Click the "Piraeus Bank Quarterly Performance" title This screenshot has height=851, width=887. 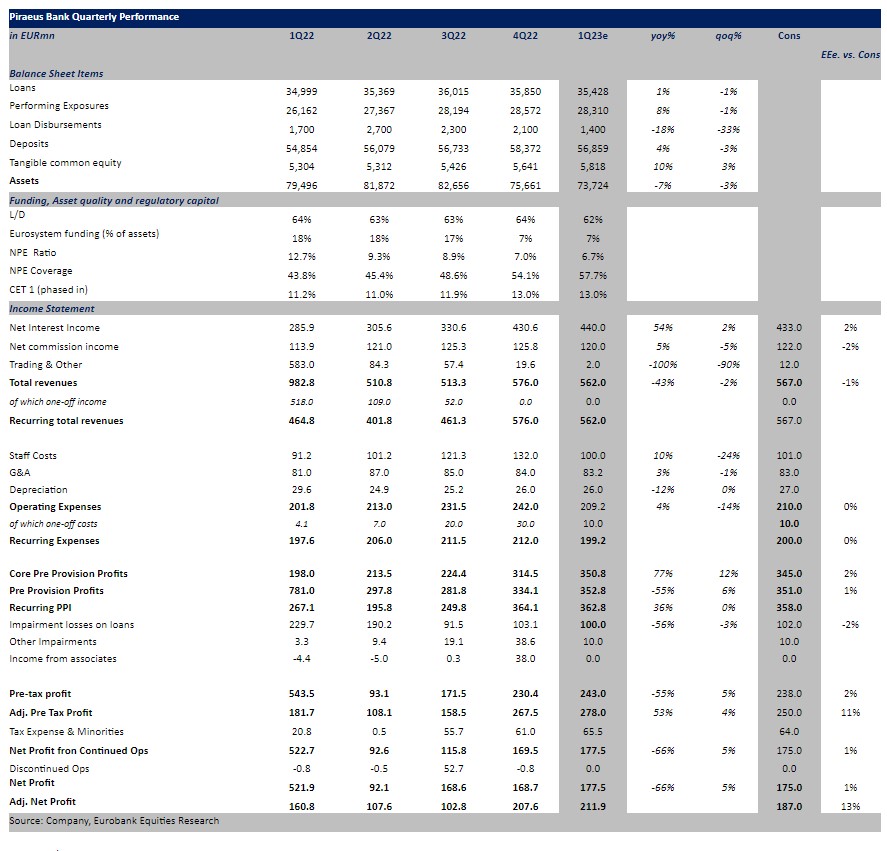(x=94, y=17)
